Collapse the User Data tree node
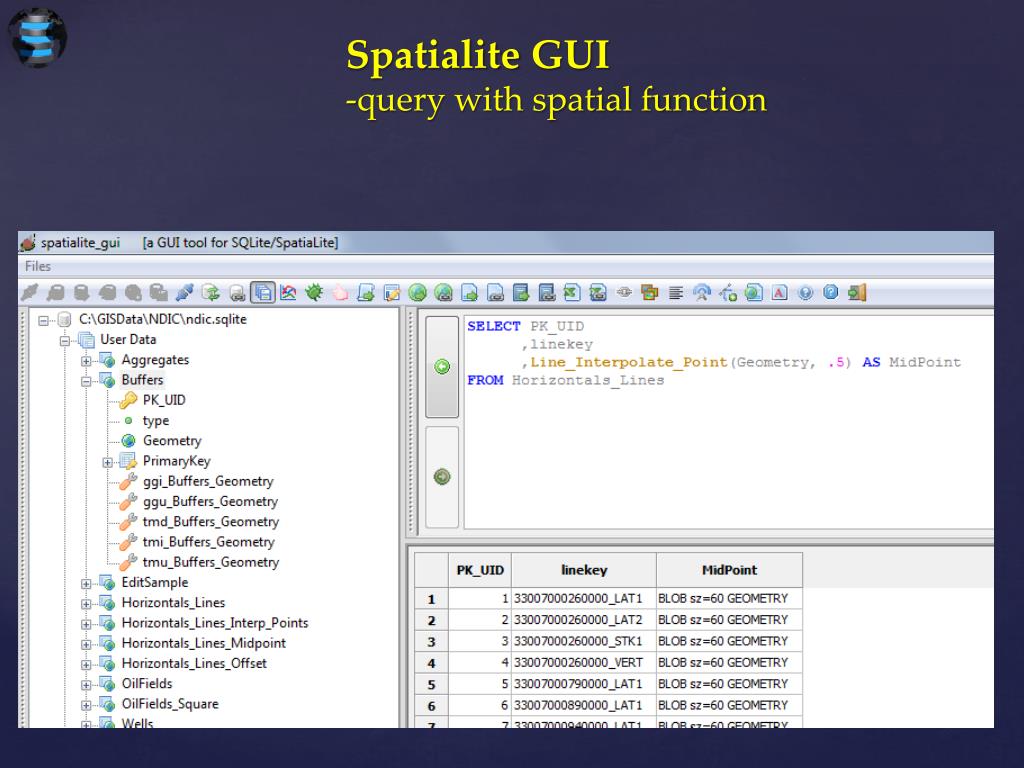Image resolution: width=1024 pixels, height=768 pixels. (x=65, y=340)
